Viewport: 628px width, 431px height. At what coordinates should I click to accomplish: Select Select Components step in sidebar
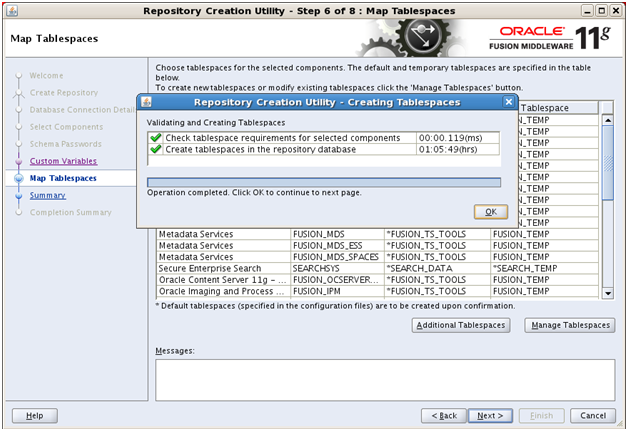[x=66, y=127]
